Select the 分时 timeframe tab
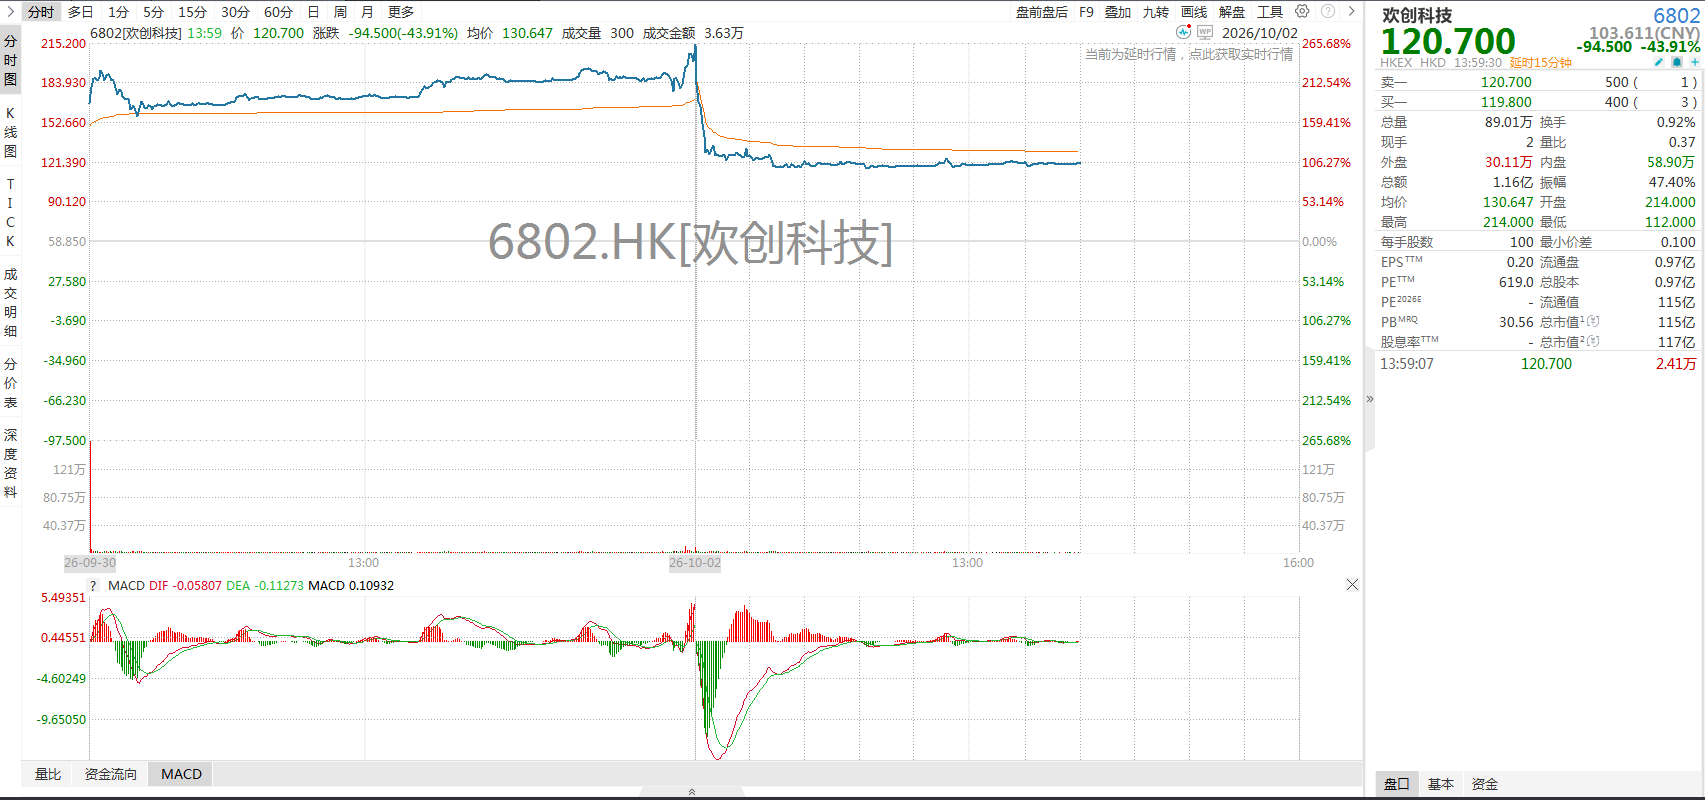1705x800 pixels. pyautogui.click(x=41, y=12)
